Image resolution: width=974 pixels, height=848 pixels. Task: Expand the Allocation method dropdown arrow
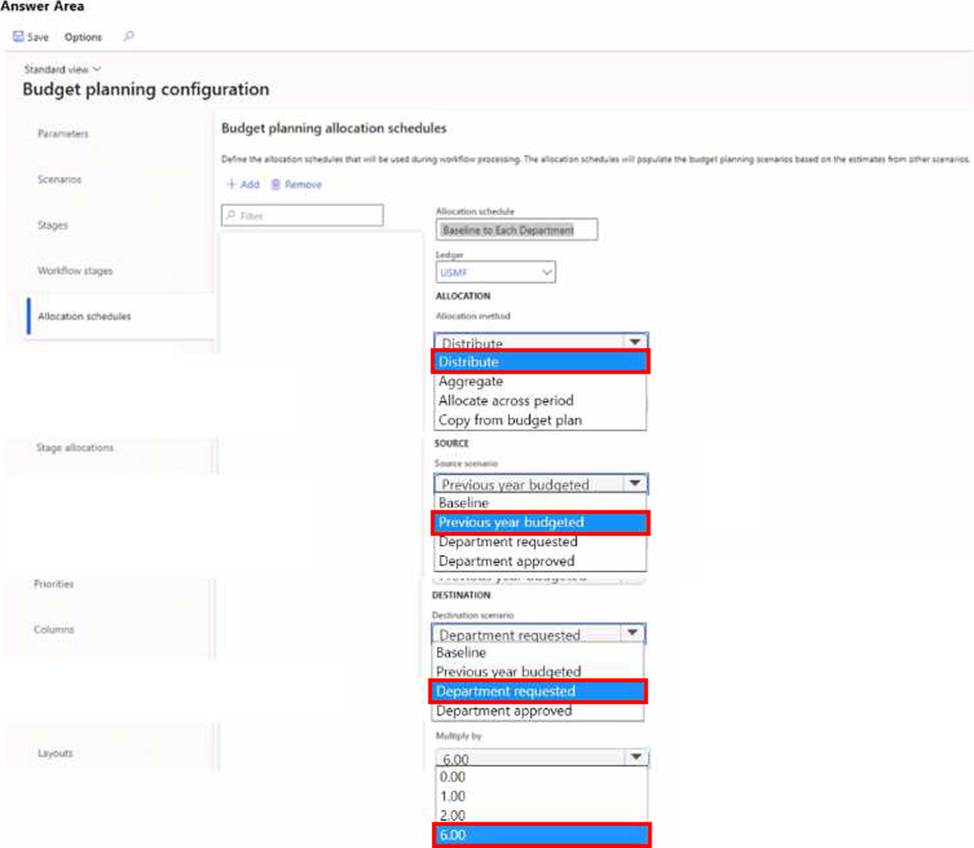click(632, 343)
